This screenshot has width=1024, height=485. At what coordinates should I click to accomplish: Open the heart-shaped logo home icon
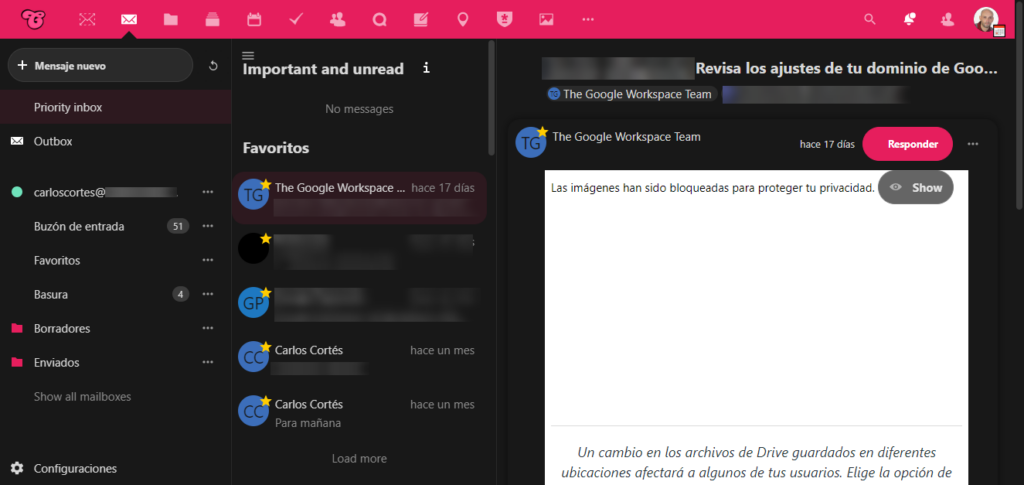click(33, 19)
